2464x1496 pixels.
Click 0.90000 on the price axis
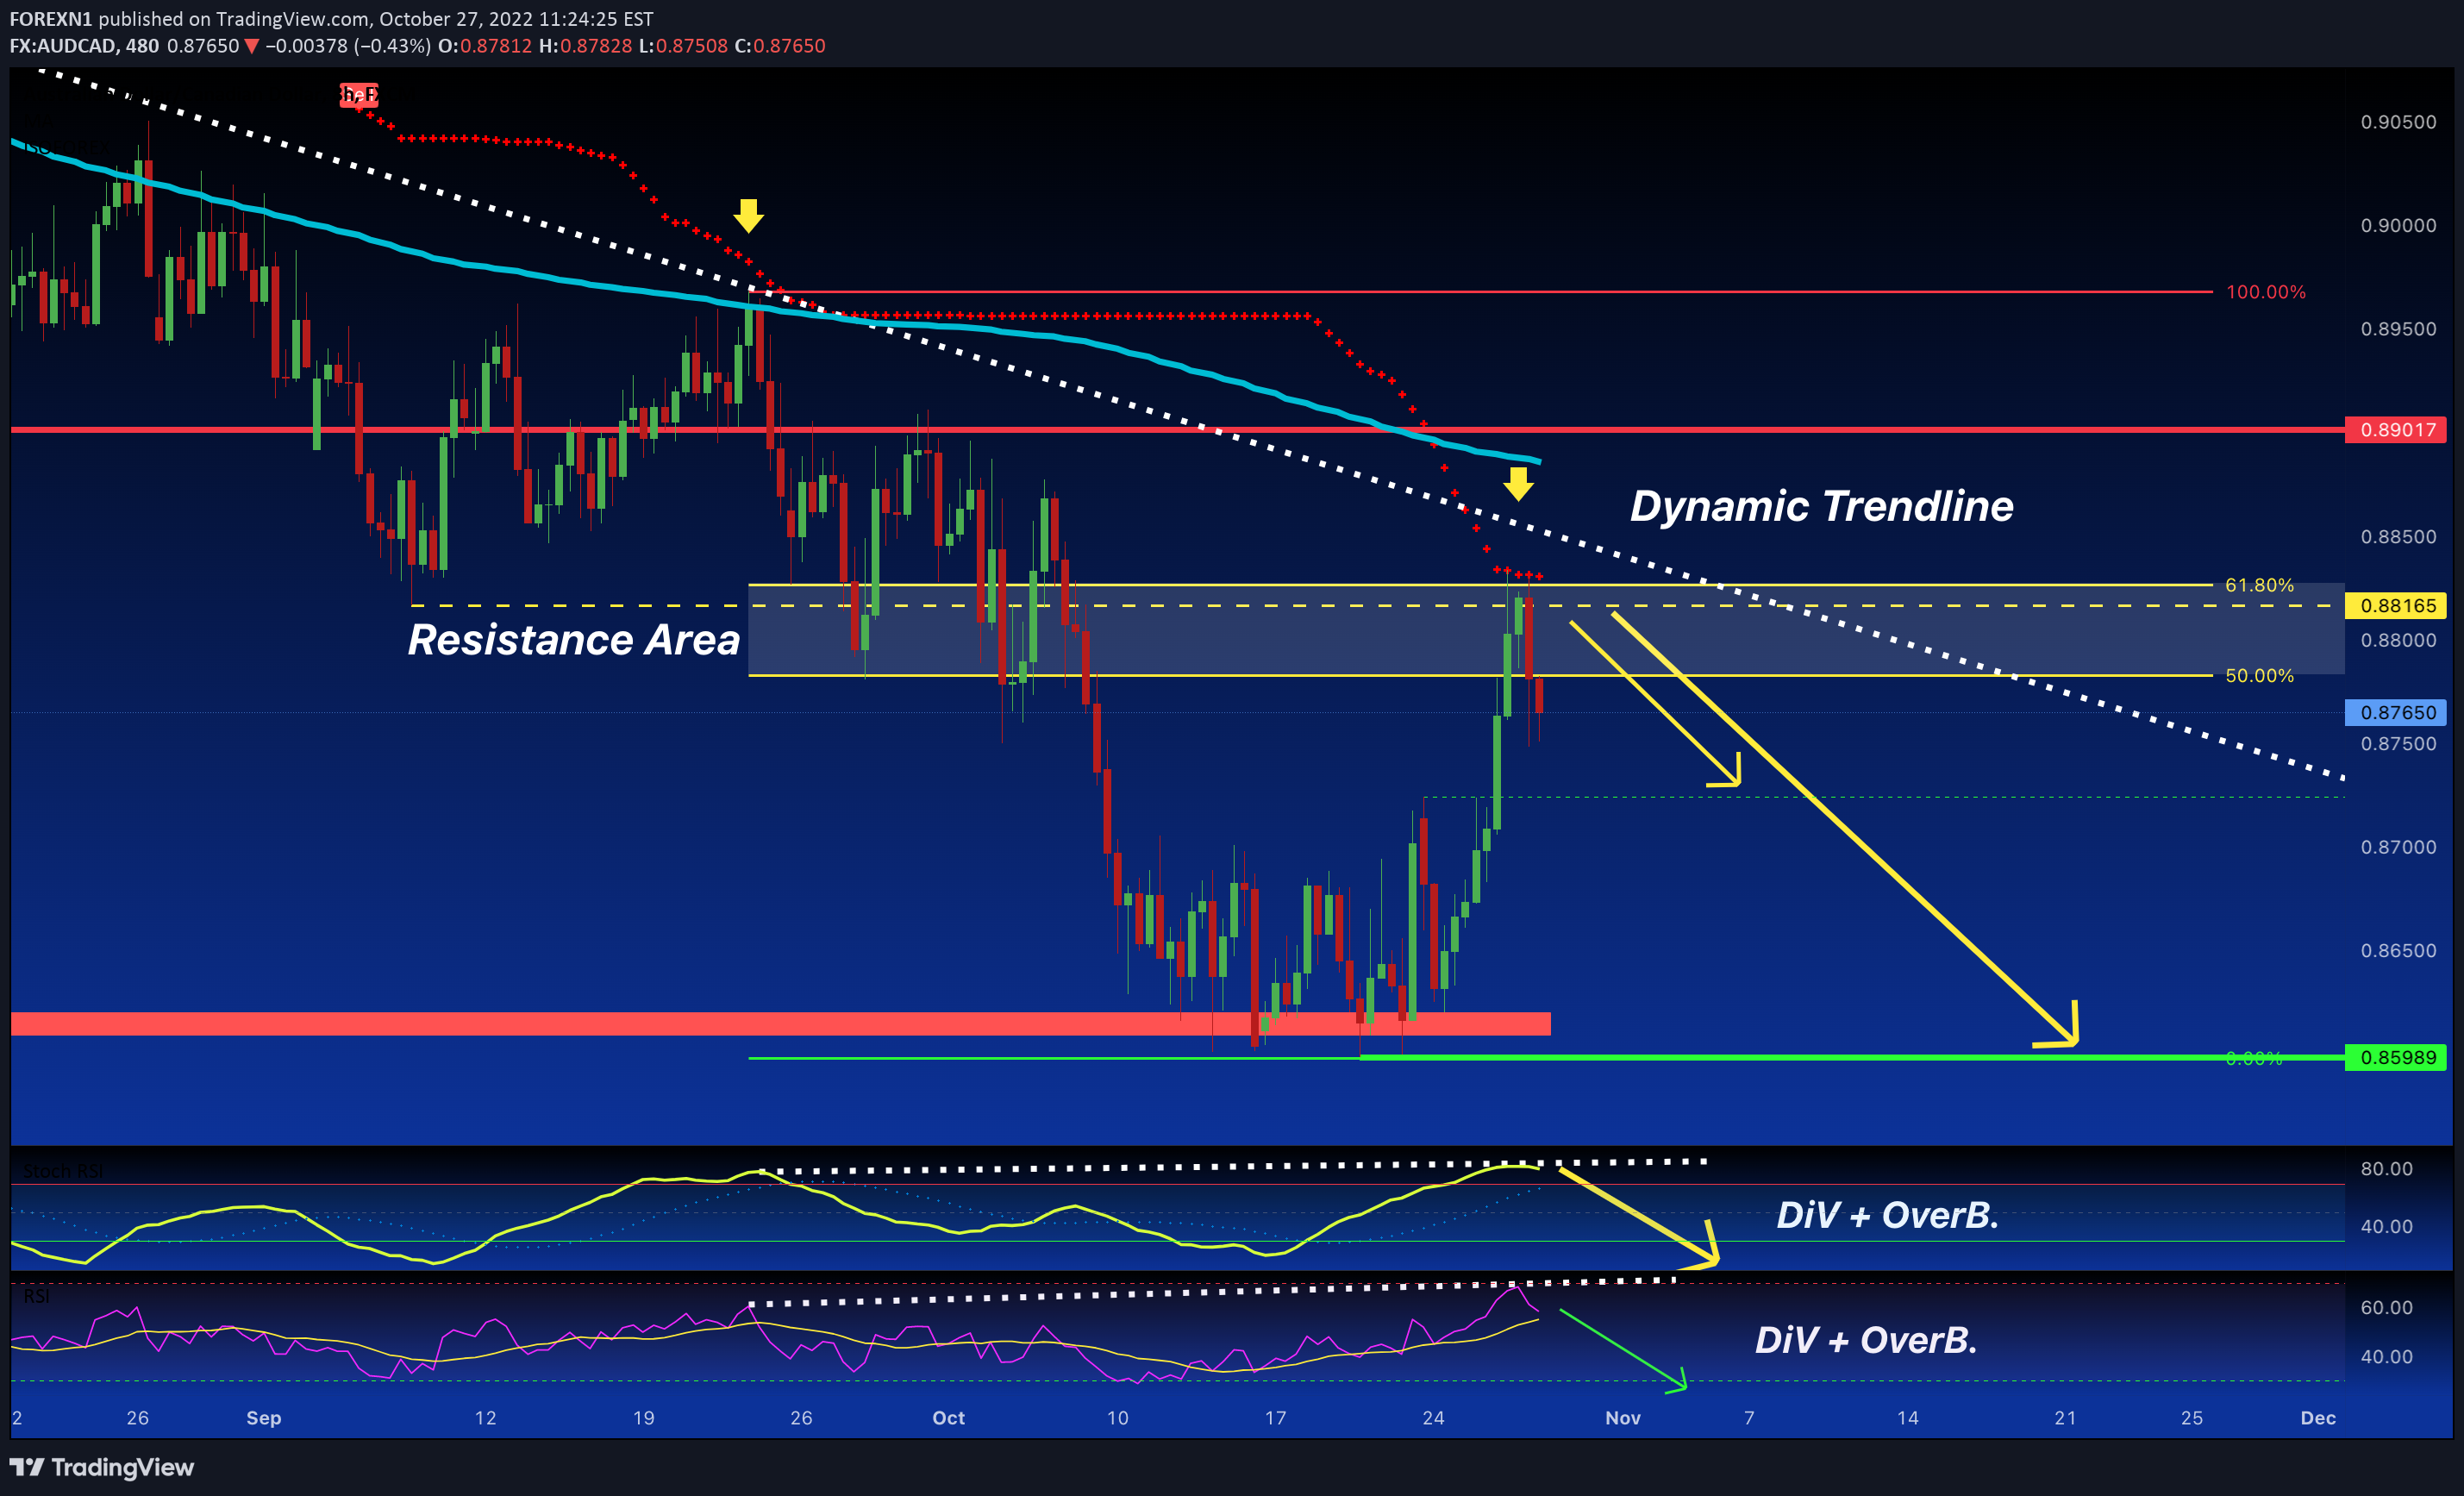click(x=2398, y=225)
